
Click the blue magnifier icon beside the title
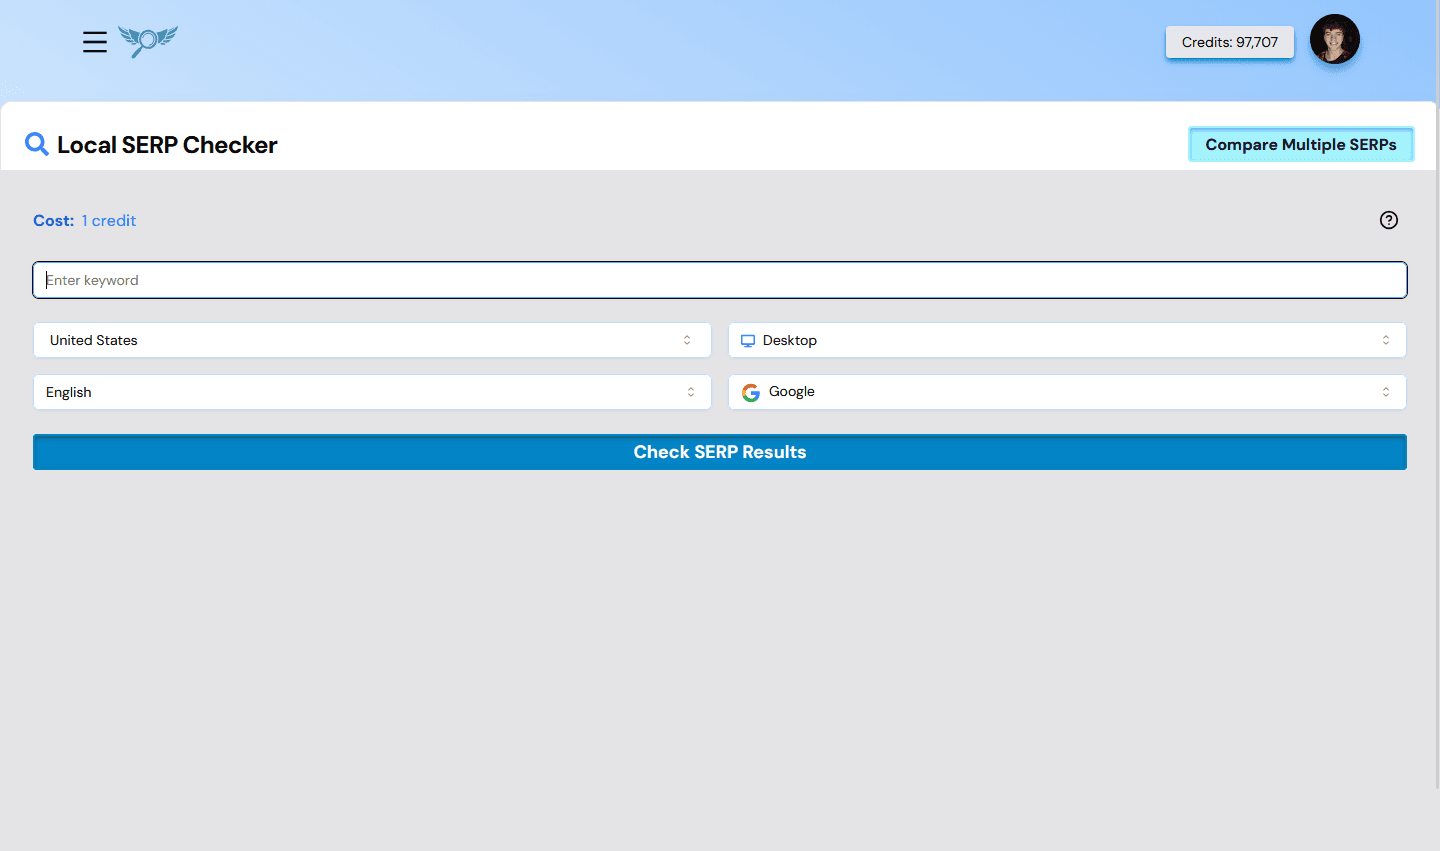(x=36, y=144)
